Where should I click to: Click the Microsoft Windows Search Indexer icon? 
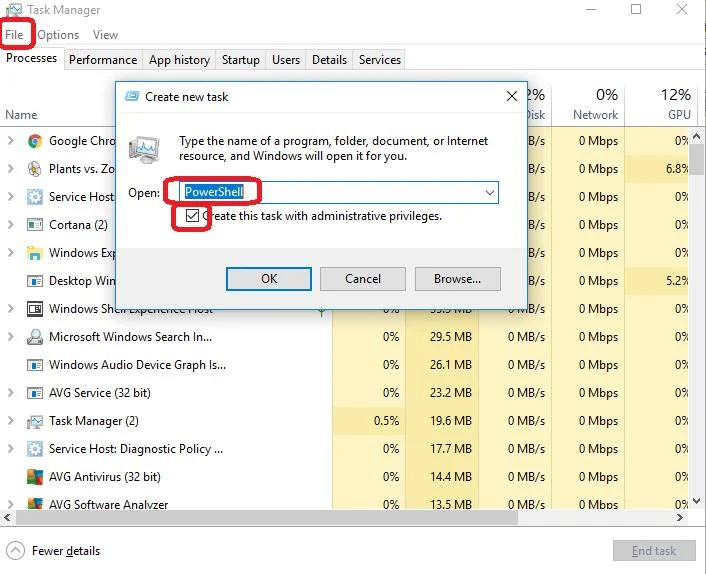pyautogui.click(x=35, y=337)
